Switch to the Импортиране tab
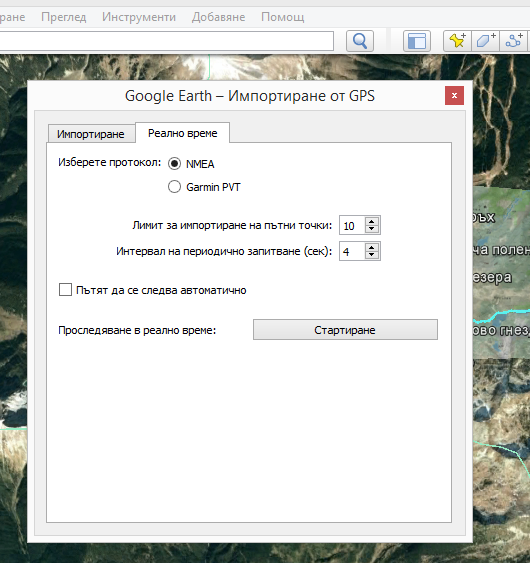This screenshot has width=530, height=563. (x=91, y=134)
